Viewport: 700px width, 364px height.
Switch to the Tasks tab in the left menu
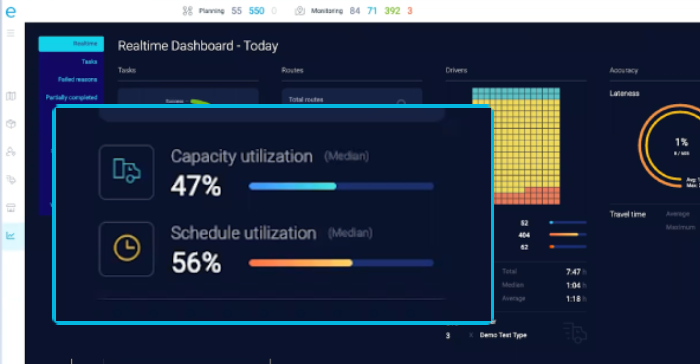click(89, 62)
